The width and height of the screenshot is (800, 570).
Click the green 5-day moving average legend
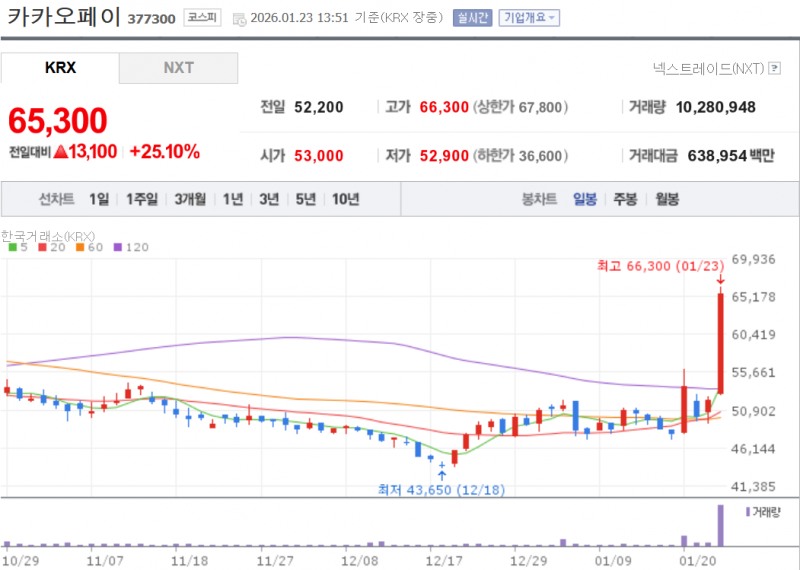(18, 247)
